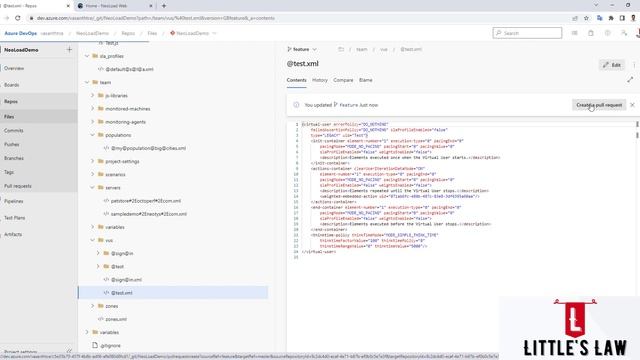This screenshot has height=360, width=640.
Task: Bookmark this page with the star icon
Action: click(587, 18)
